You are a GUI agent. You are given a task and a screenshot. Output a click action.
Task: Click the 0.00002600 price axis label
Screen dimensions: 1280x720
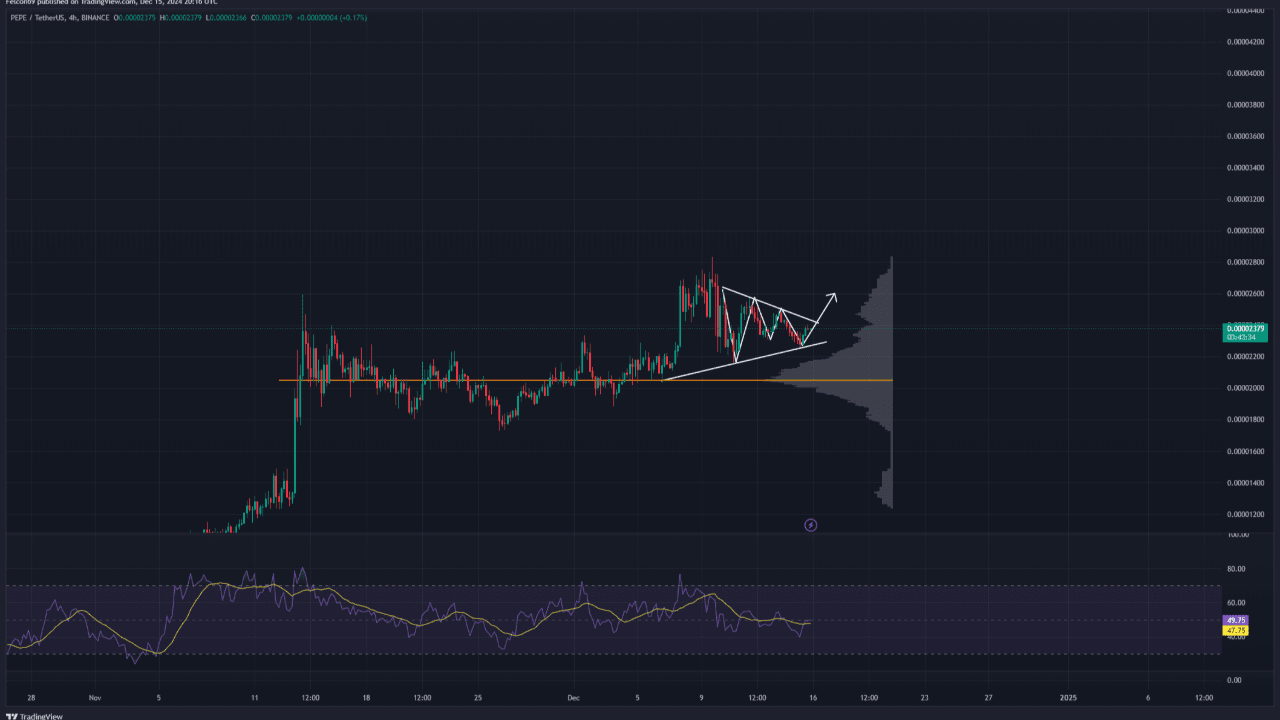coord(1245,294)
